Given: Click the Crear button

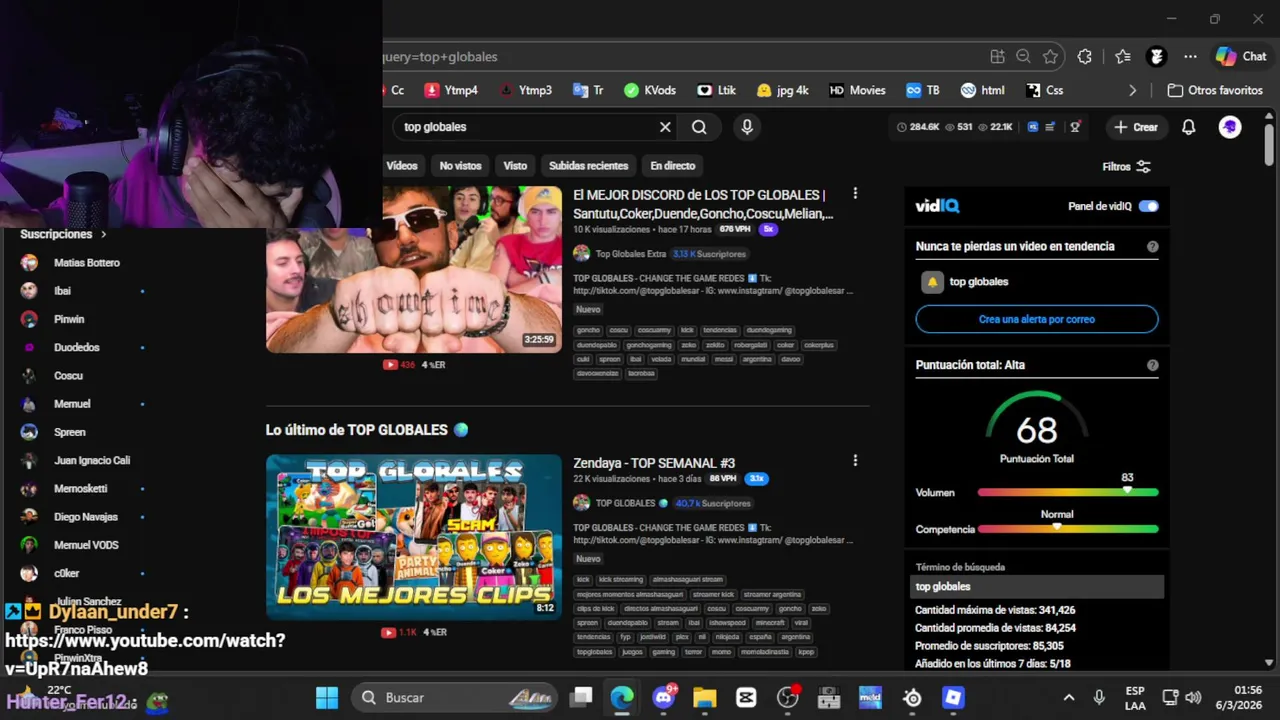Looking at the screenshot, I should [1135, 127].
